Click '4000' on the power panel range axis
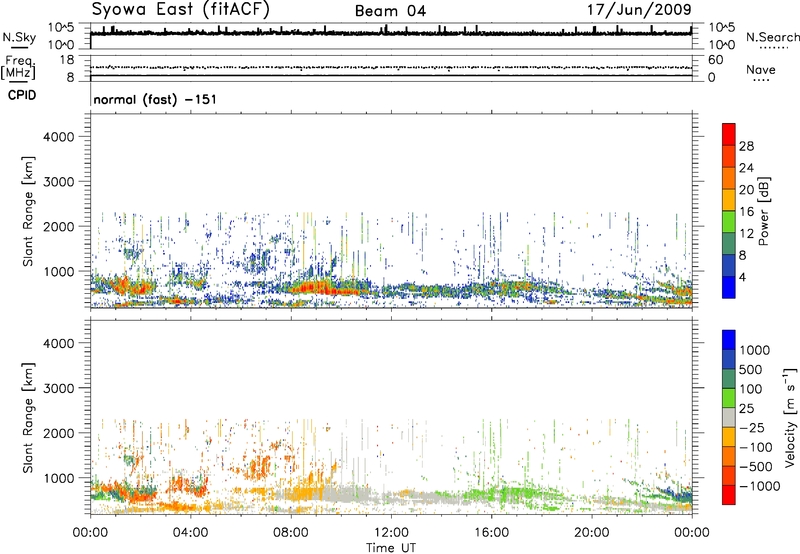Screen dimensions: 800x554 click(x=58, y=137)
